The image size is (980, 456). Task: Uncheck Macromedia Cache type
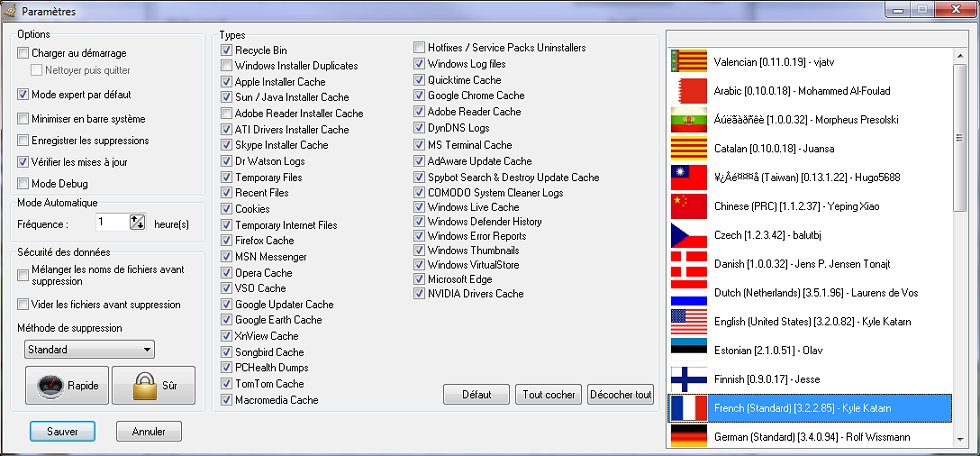point(226,400)
